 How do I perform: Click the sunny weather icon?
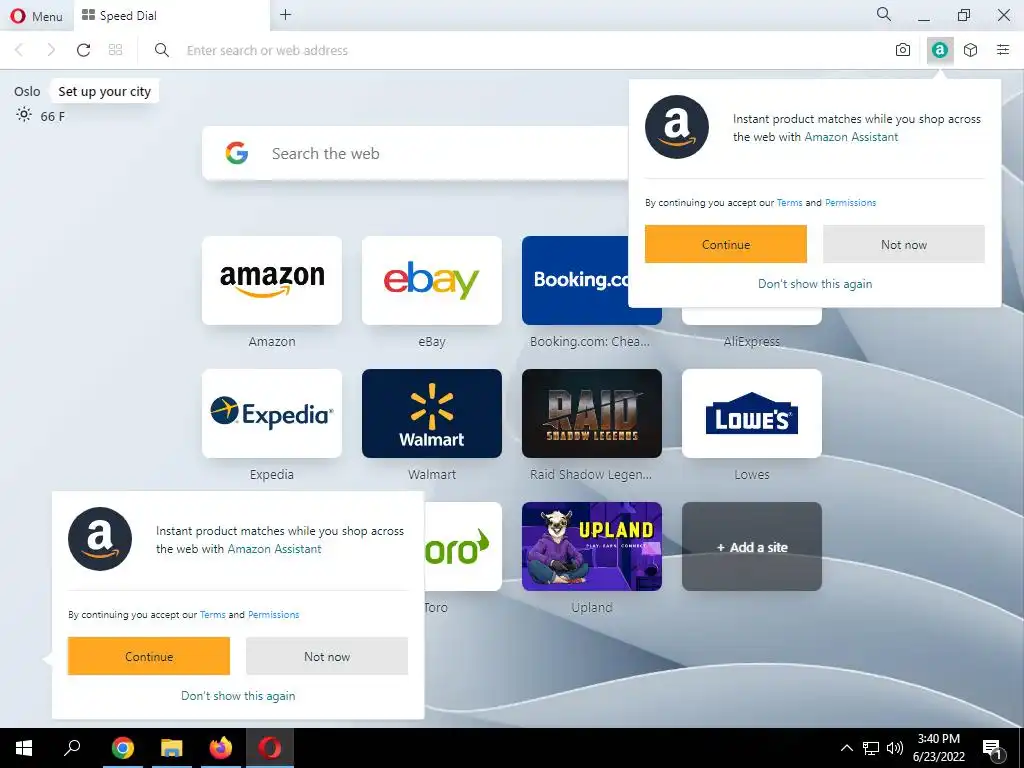pos(24,116)
